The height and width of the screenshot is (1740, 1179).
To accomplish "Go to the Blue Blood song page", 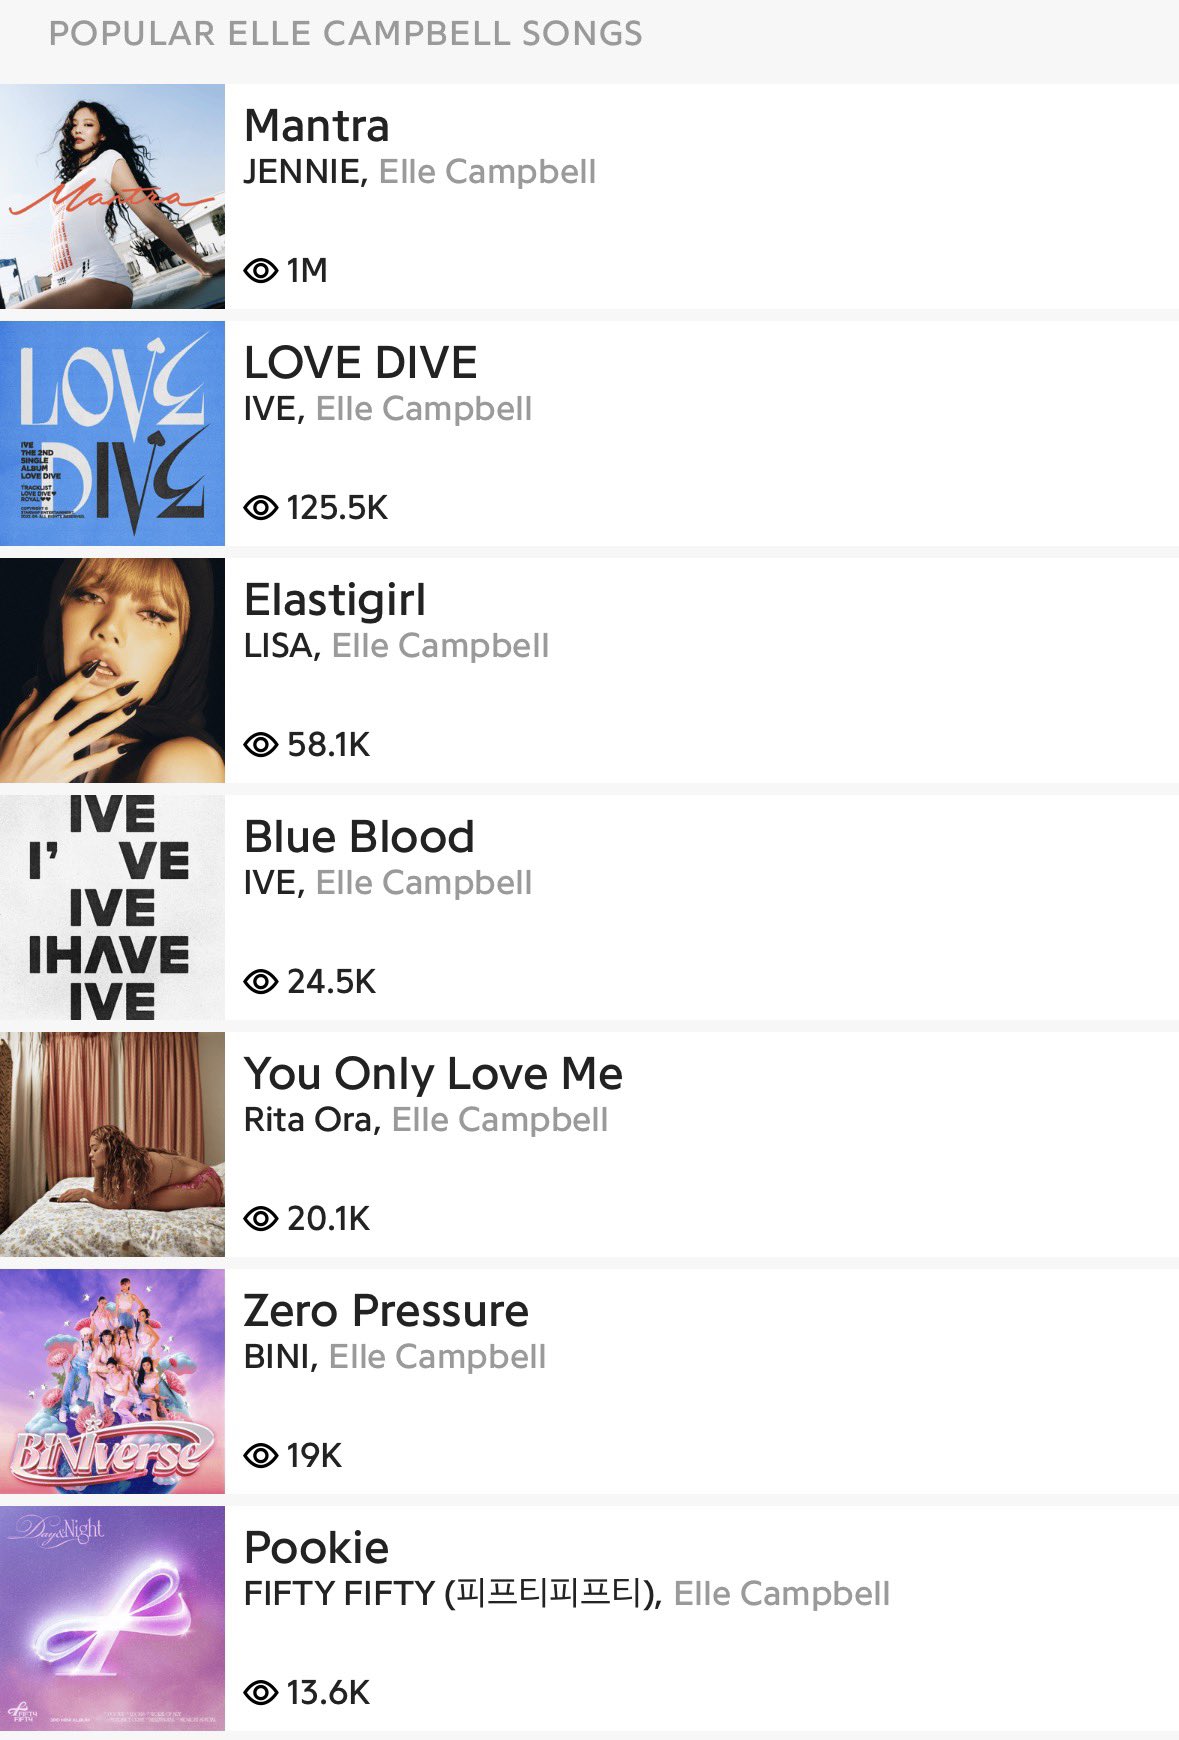I will tap(359, 837).
